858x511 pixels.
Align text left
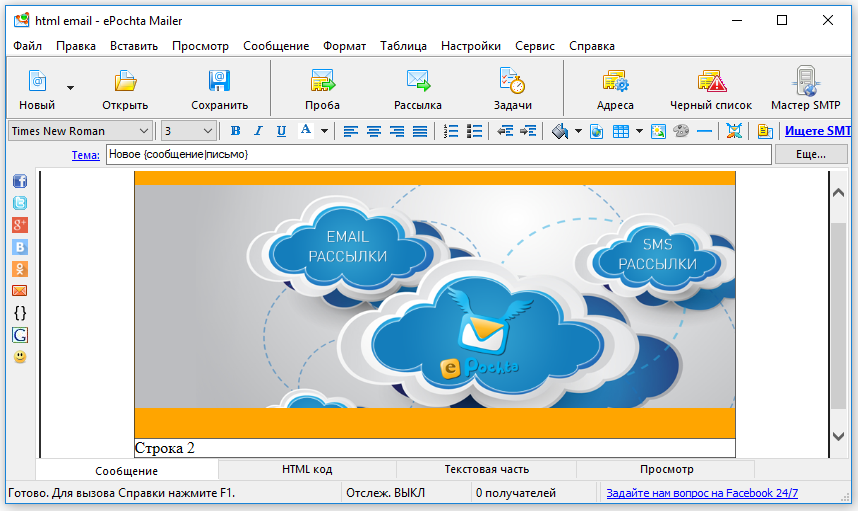click(351, 131)
